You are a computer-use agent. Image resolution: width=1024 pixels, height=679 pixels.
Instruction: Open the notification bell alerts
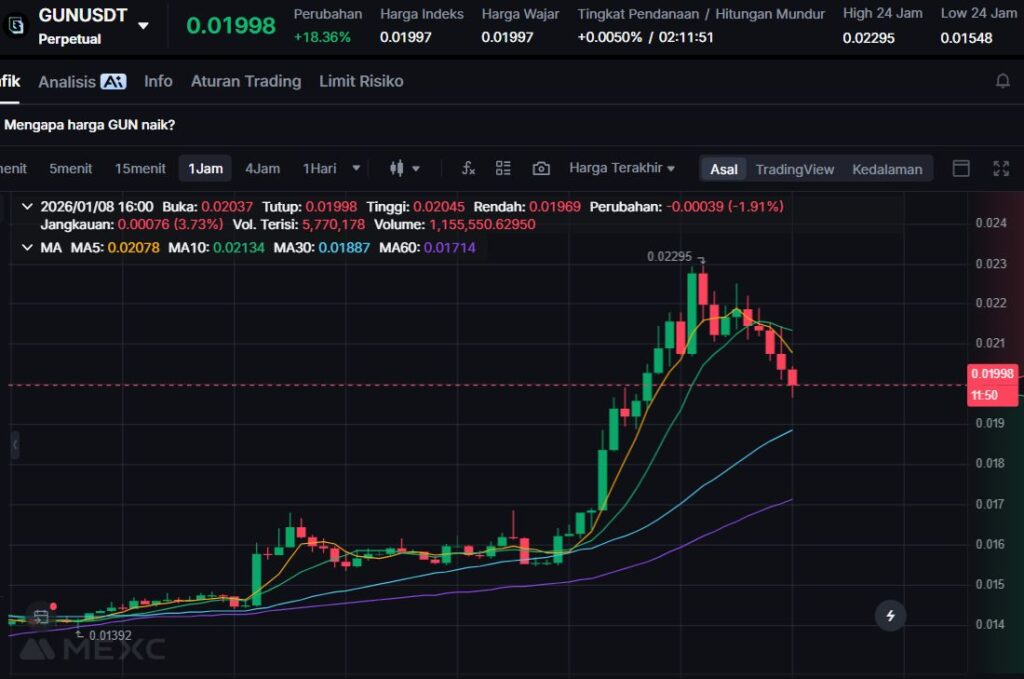point(1002,81)
